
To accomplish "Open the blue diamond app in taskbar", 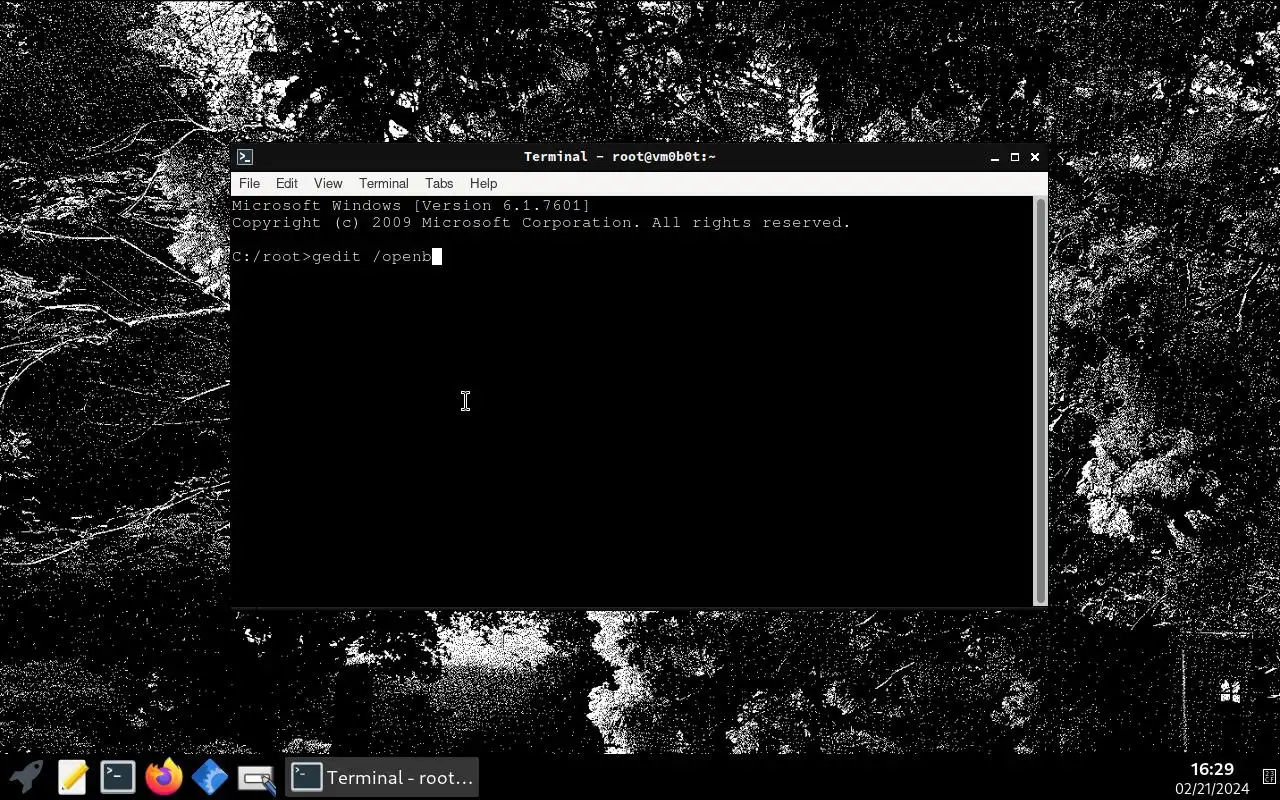I will [210, 777].
